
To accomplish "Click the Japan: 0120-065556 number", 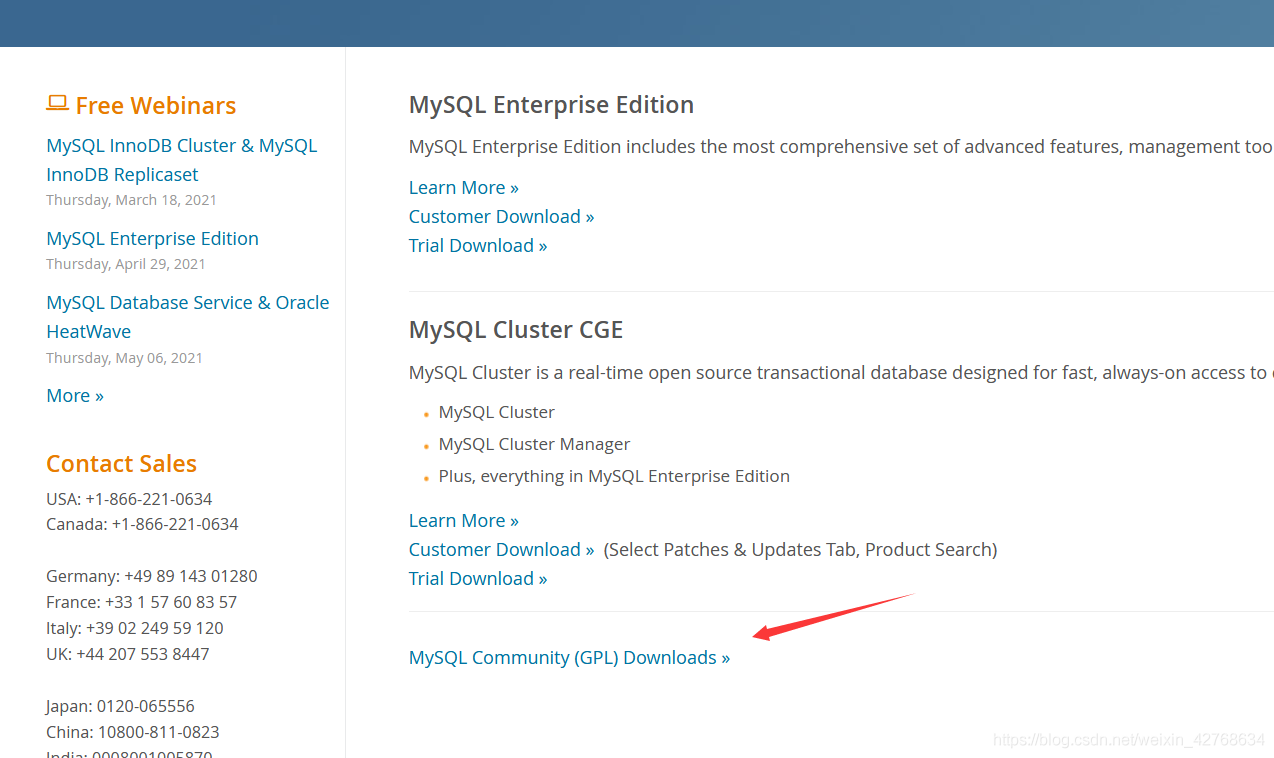I will (120, 706).
